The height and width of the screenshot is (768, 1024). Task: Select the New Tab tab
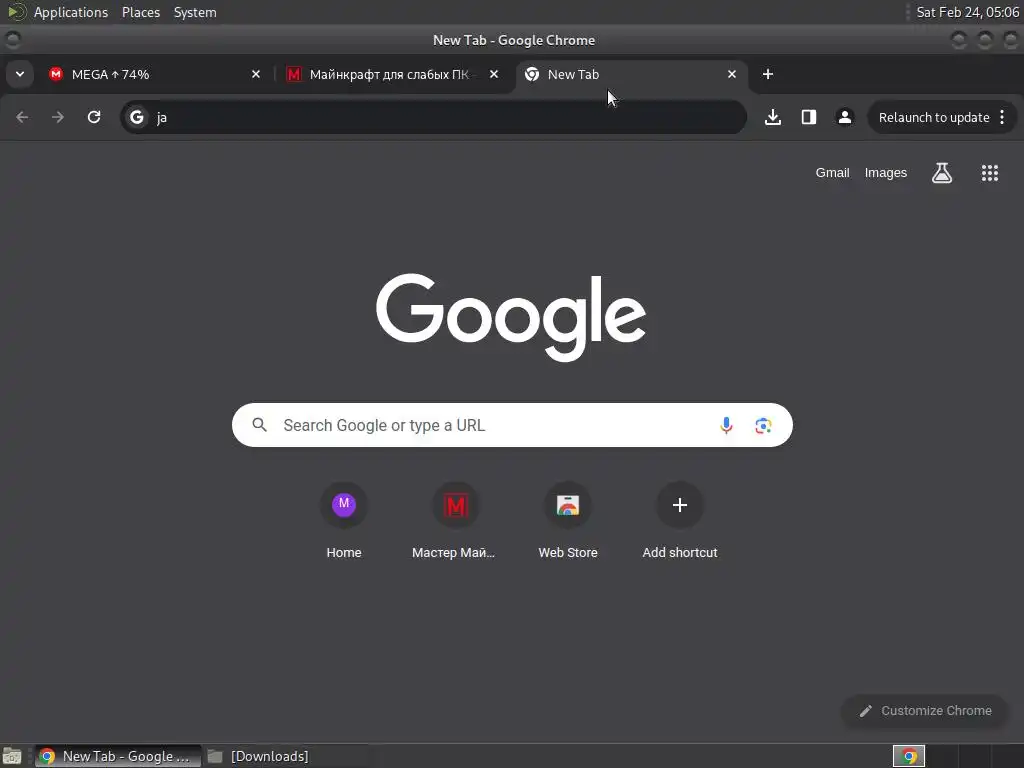tap(631, 74)
